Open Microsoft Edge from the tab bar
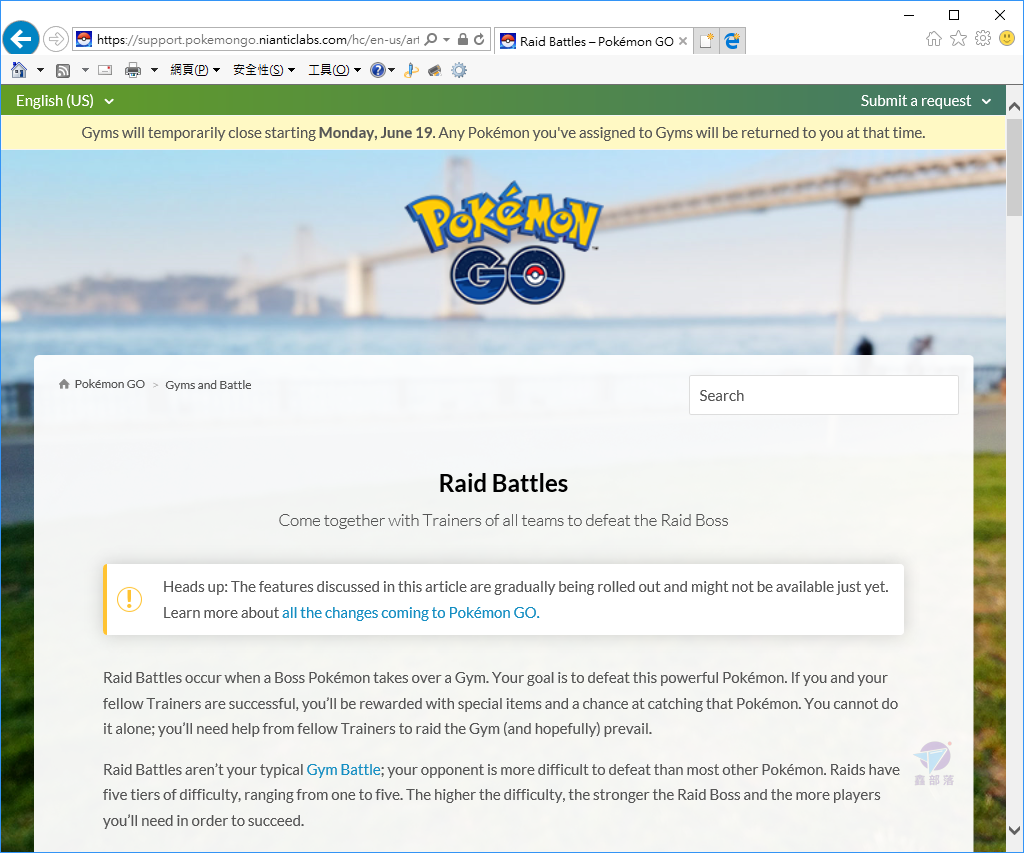 pos(732,41)
